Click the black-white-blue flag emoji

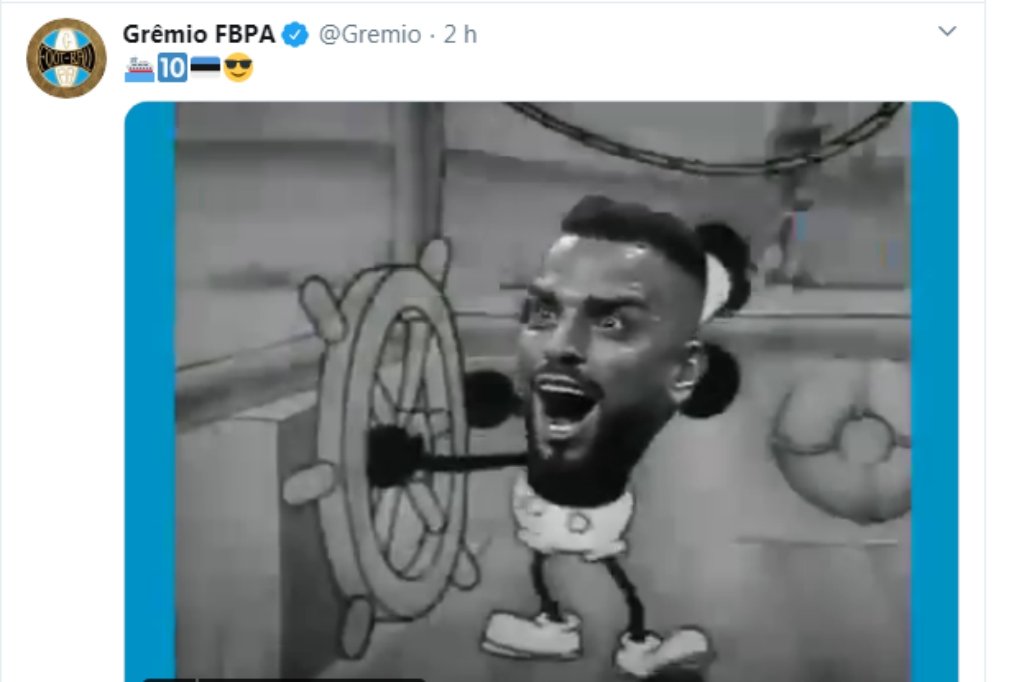205,68
